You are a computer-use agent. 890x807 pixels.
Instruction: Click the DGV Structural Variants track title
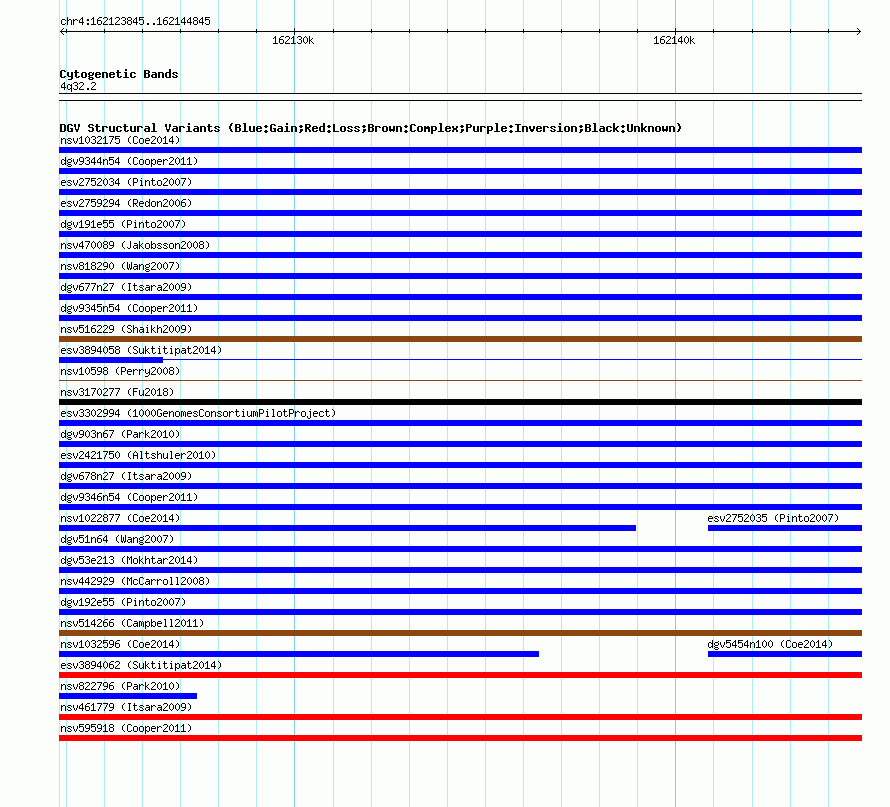click(371, 128)
